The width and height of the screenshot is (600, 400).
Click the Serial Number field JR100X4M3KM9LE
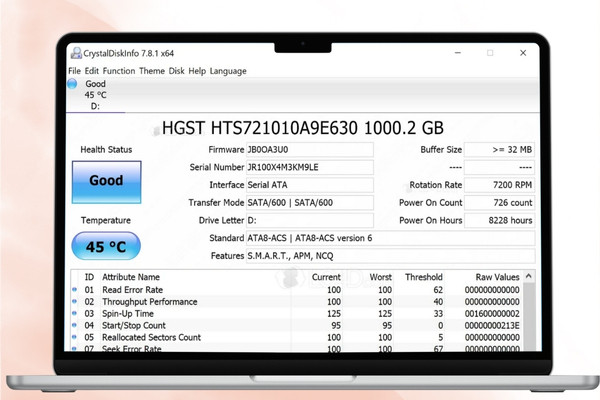coord(310,167)
